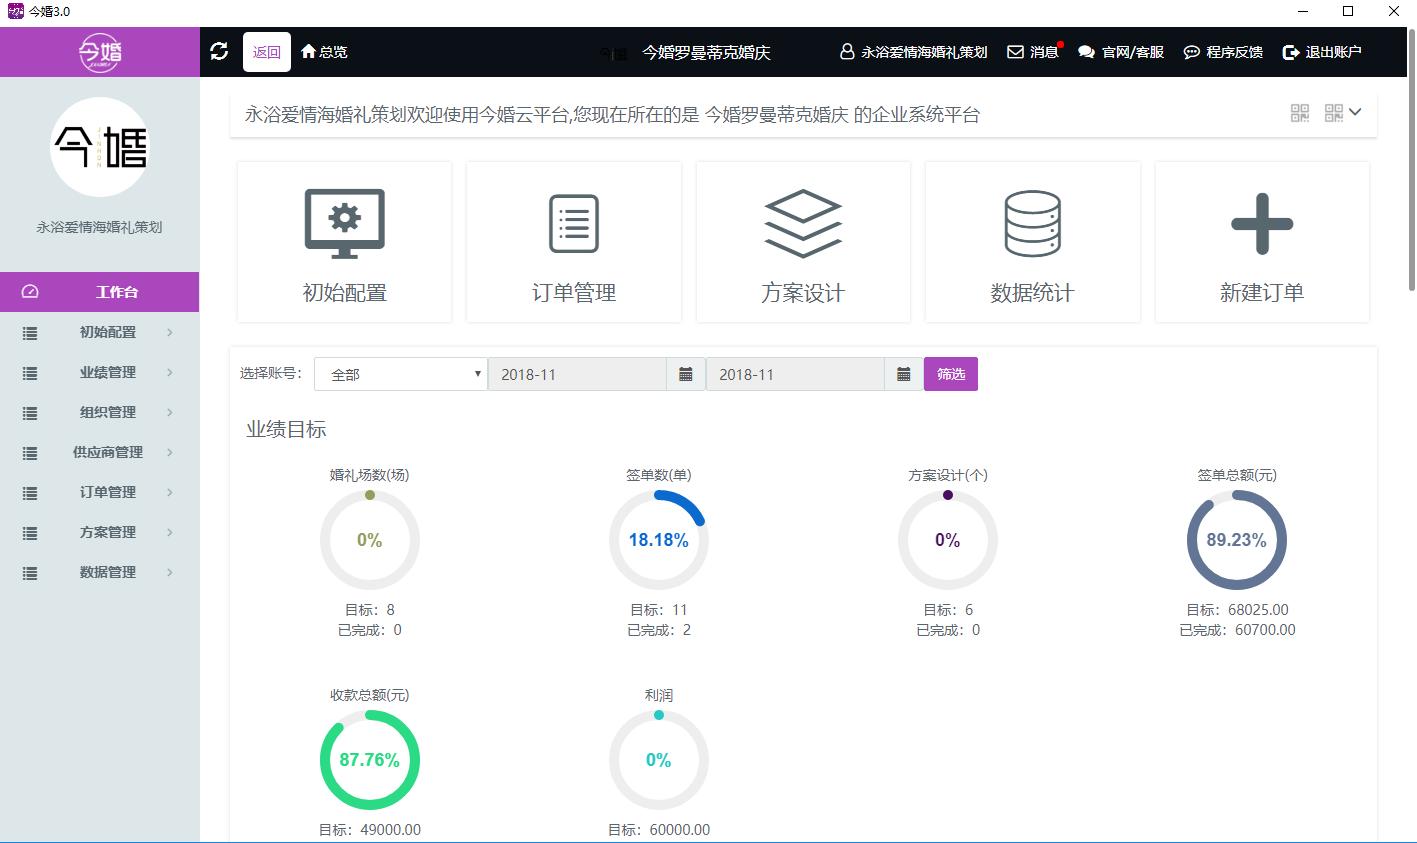The height and width of the screenshot is (843, 1417).
Task: Click the refresh icon in the top bar
Action: pyautogui.click(x=219, y=51)
